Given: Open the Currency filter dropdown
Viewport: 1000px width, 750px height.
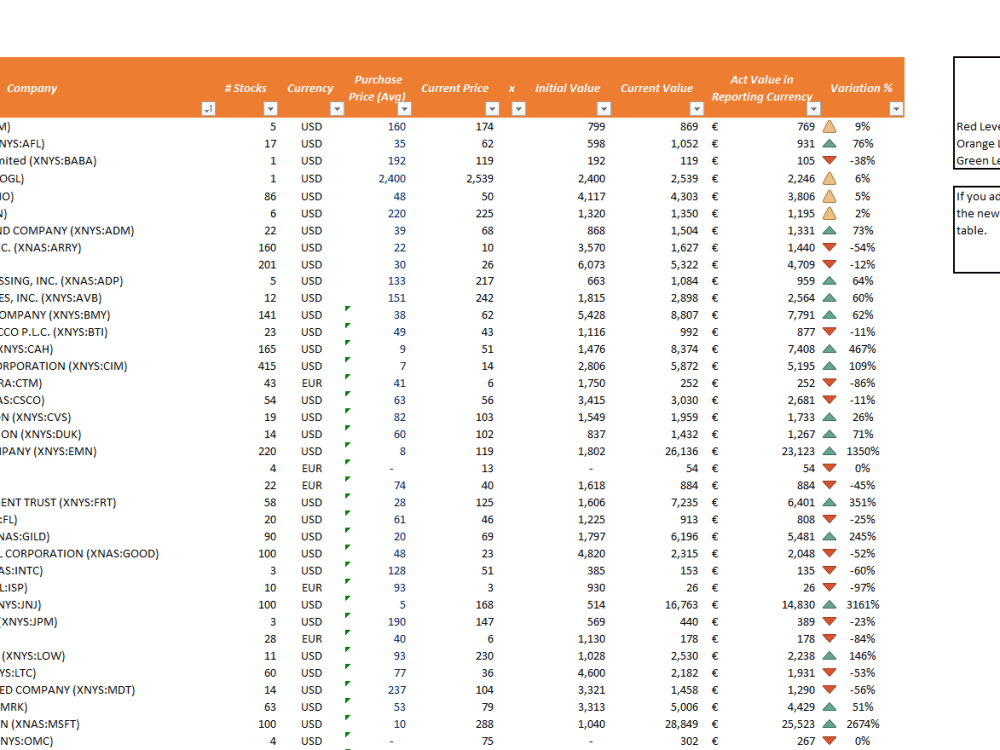Looking at the screenshot, I should click(337, 109).
